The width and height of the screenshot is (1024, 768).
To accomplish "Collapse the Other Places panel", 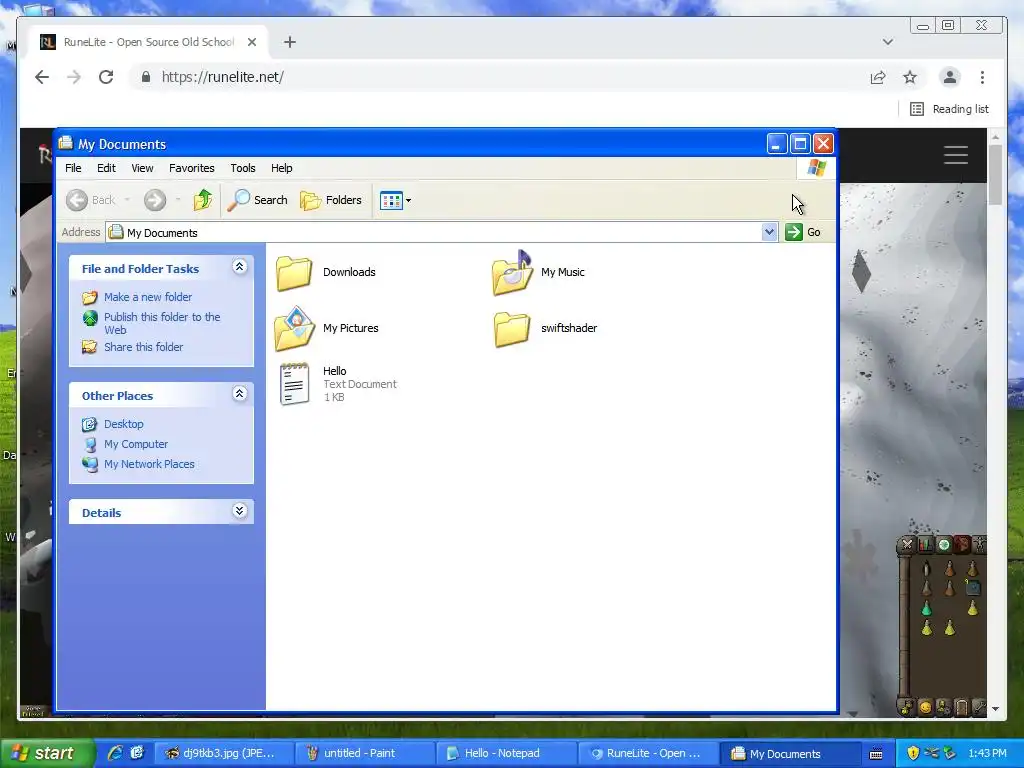I will pos(240,393).
